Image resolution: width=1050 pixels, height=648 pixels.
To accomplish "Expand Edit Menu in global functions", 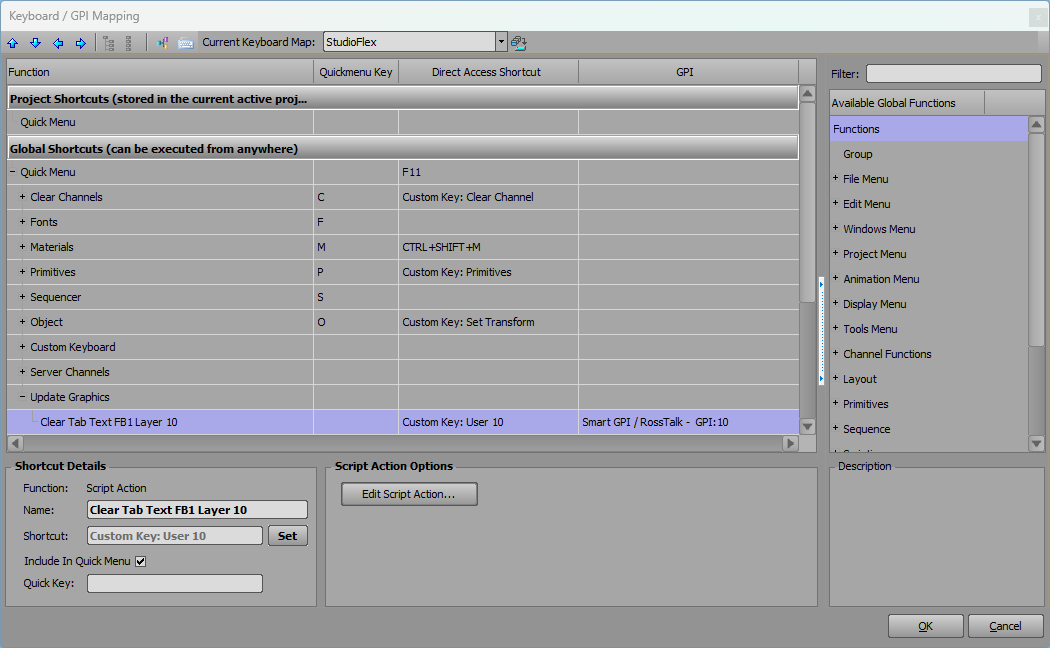I will [x=835, y=203].
